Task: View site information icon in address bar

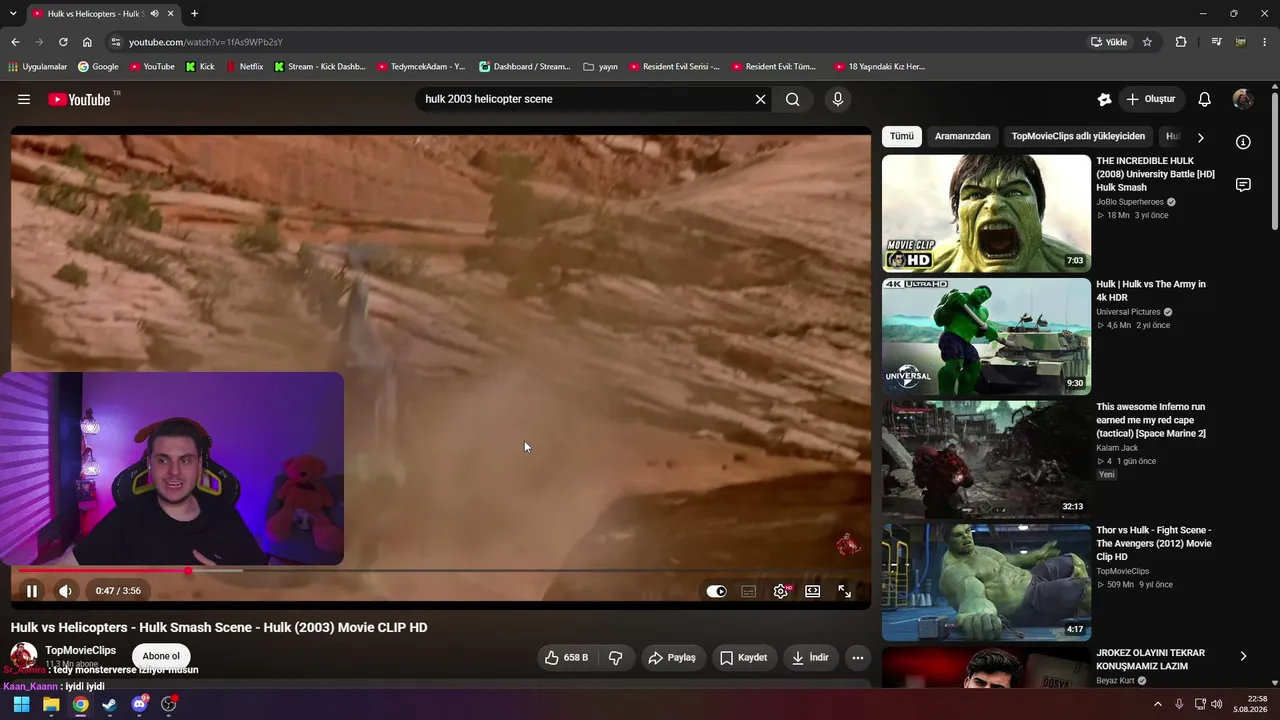Action: click(x=115, y=42)
